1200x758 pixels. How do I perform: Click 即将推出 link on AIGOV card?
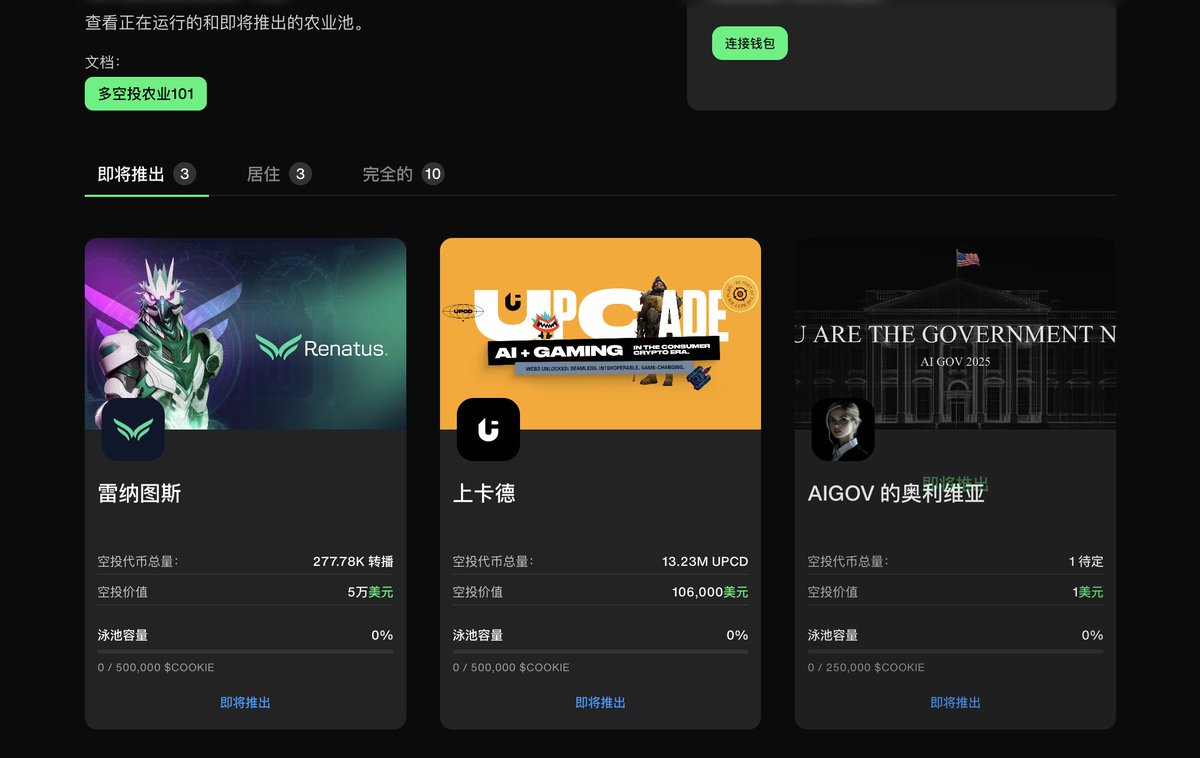[955, 703]
